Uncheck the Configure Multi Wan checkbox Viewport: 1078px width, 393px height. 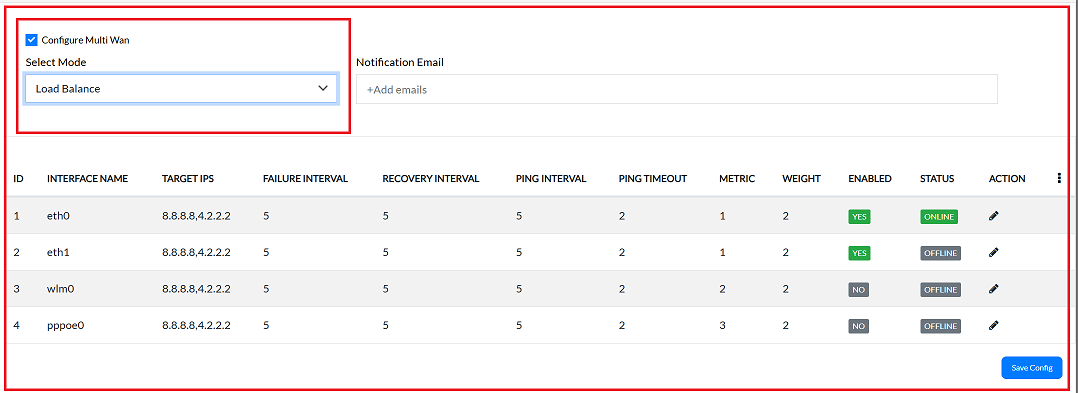pyautogui.click(x=31, y=40)
